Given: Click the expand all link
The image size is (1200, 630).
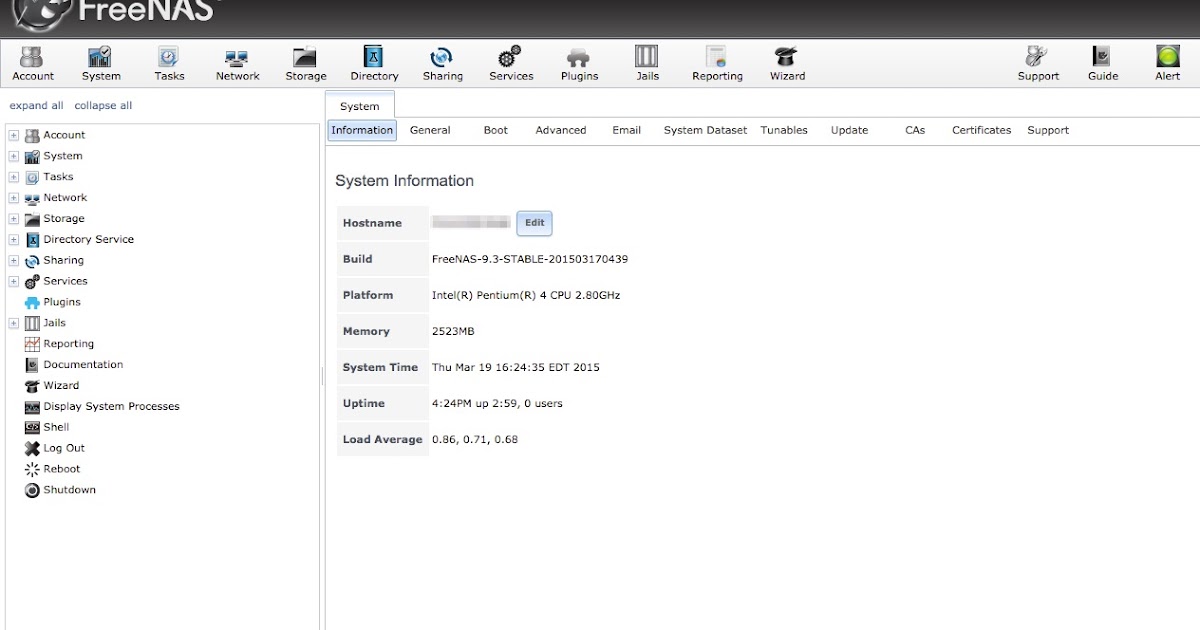Looking at the screenshot, I should pos(36,106).
